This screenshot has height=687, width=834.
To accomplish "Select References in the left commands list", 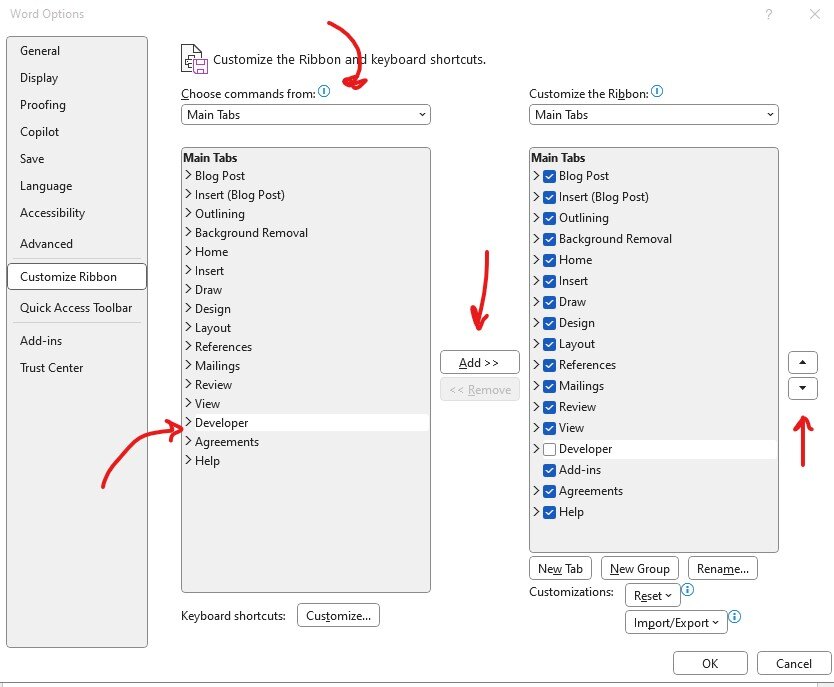I will (x=223, y=347).
